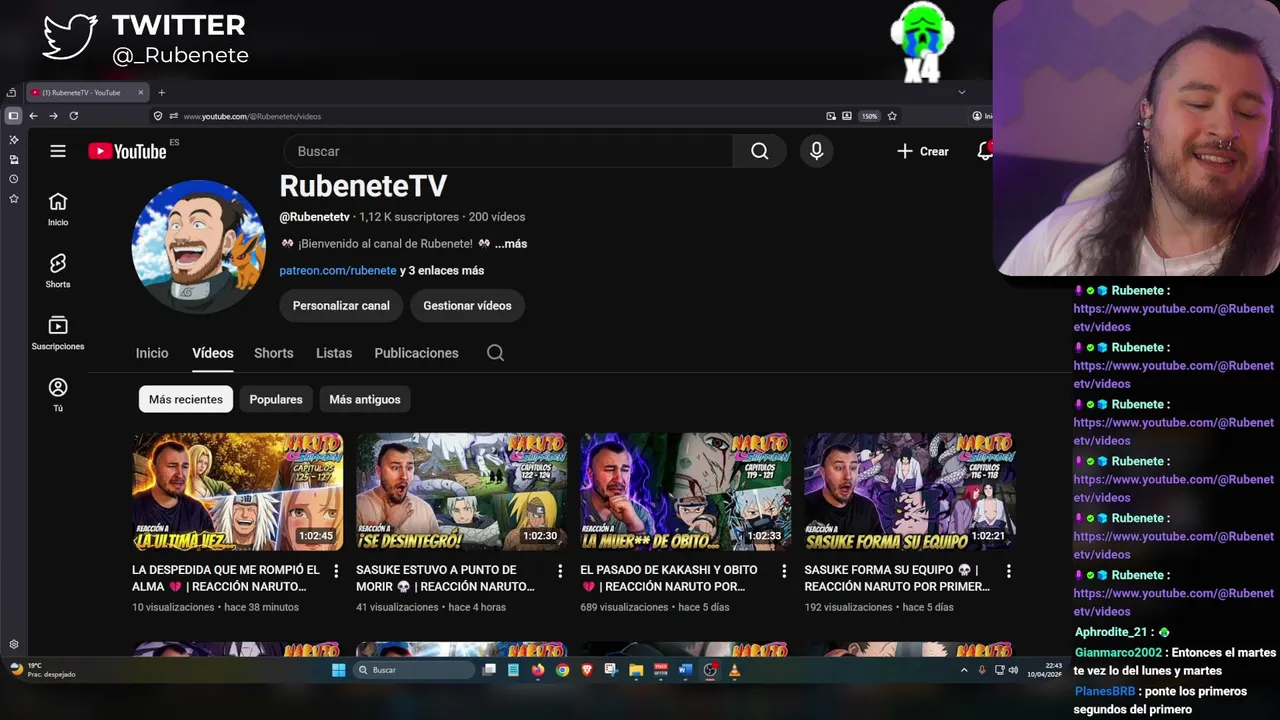The height and width of the screenshot is (720, 1280).
Task: Start voice search with microphone icon
Action: (x=817, y=151)
